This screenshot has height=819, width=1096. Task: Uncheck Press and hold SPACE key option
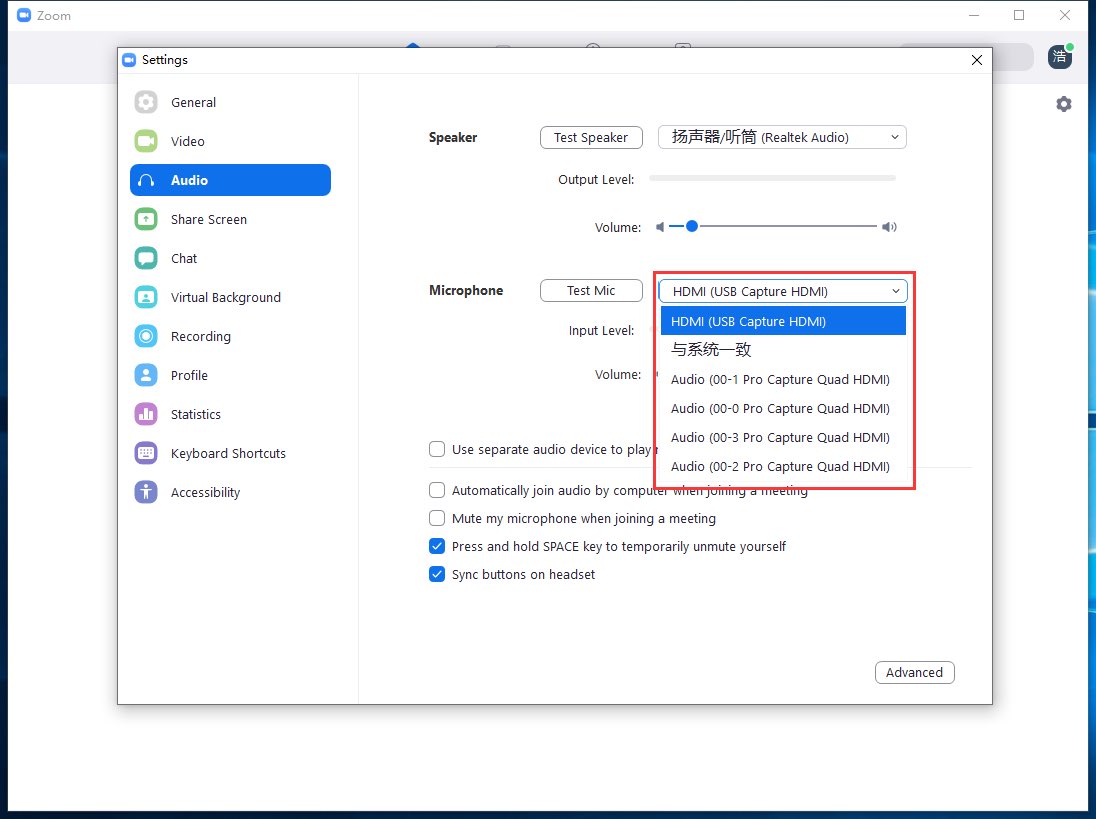point(437,546)
